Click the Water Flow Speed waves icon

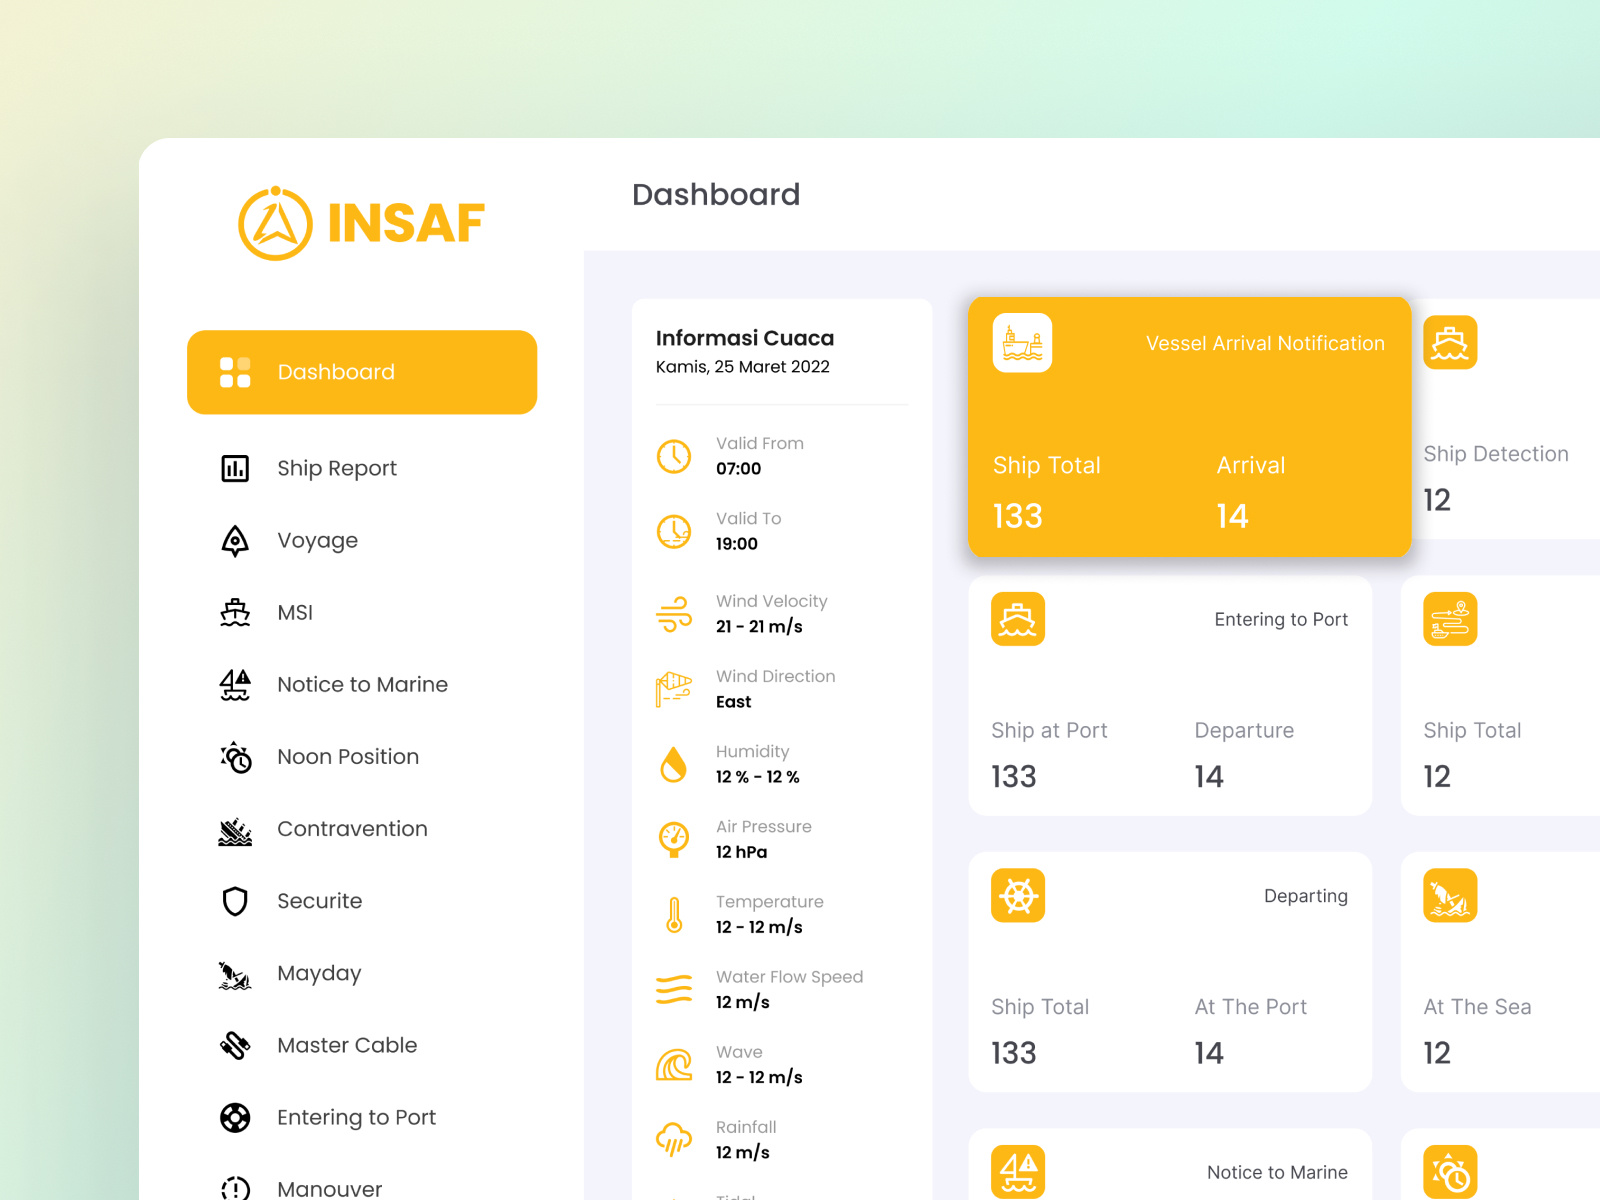click(674, 989)
